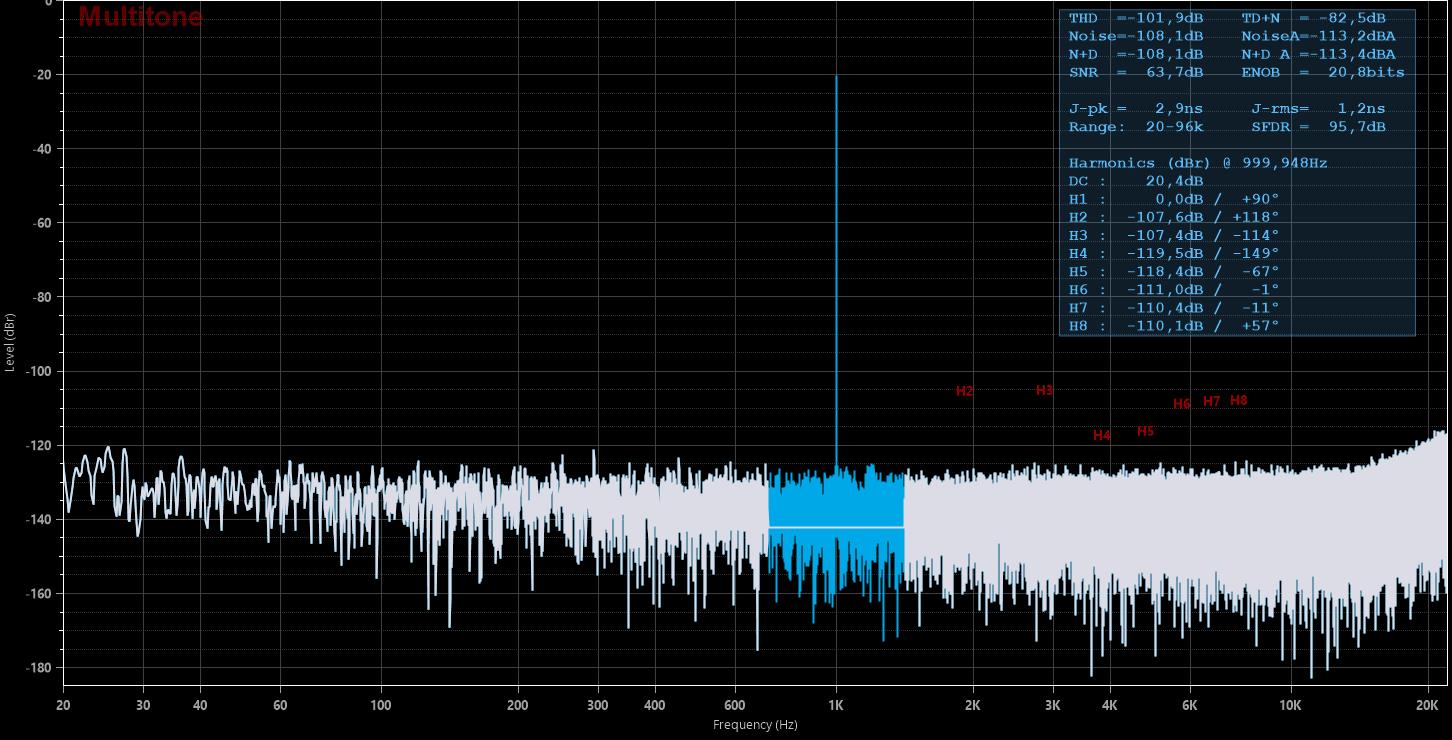
Task: Click the 1K frequency tick label
Action: (x=836, y=705)
